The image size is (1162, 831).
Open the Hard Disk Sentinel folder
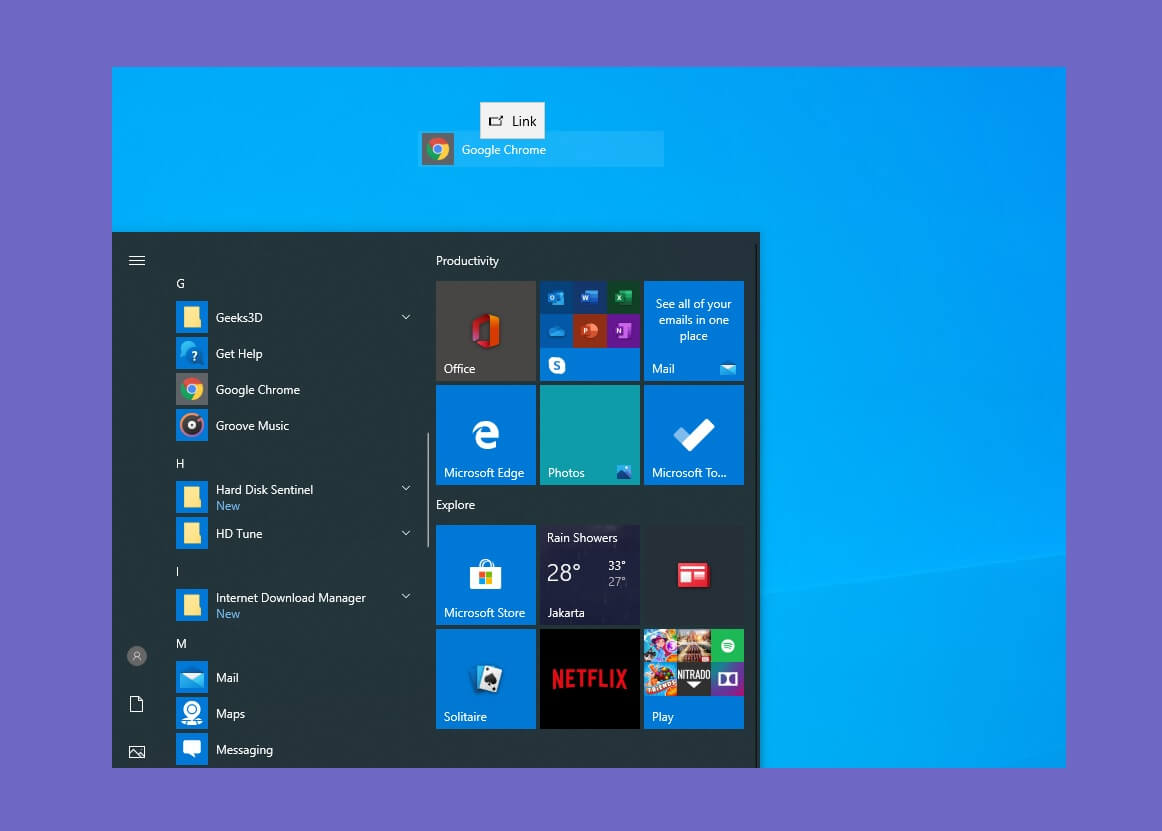point(293,497)
